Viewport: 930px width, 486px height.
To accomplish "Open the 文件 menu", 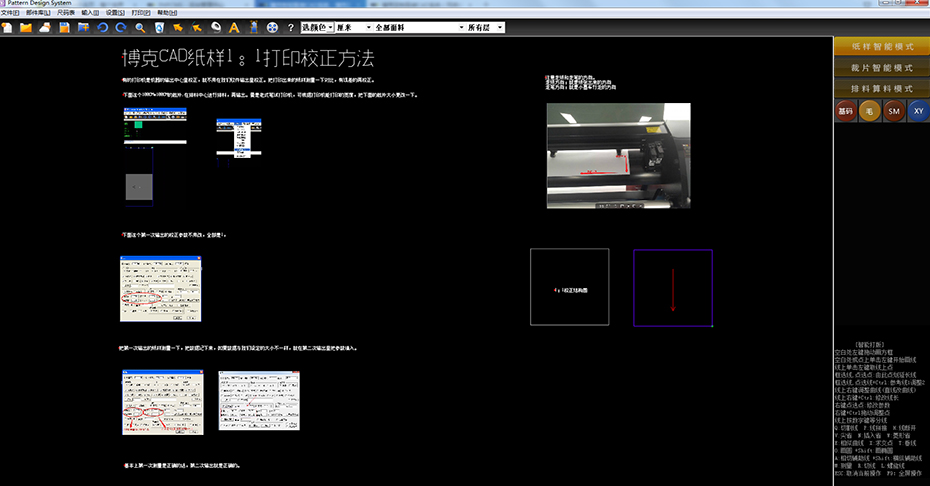I will [x=10, y=13].
